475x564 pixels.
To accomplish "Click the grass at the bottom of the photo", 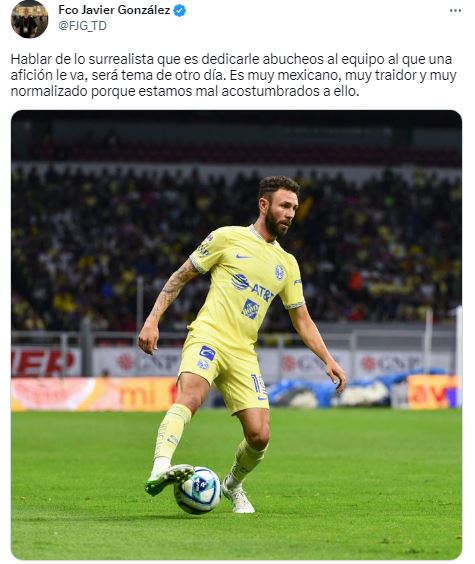I will 236,536.
